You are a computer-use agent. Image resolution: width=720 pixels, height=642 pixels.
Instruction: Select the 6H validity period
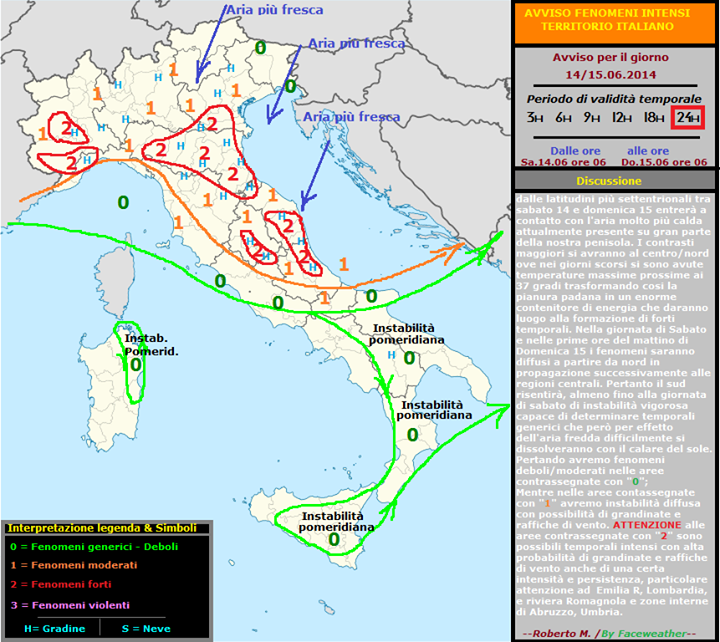pyautogui.click(x=563, y=118)
